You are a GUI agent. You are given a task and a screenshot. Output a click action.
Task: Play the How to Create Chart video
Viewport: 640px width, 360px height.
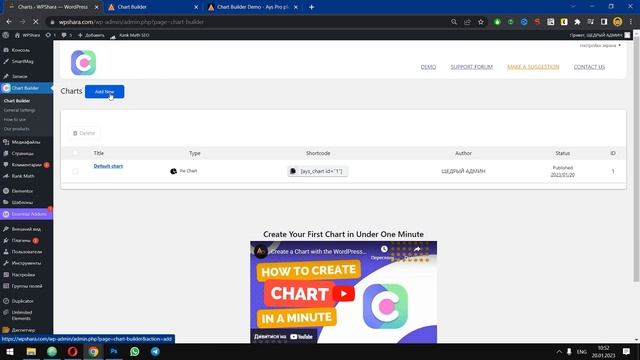344,293
